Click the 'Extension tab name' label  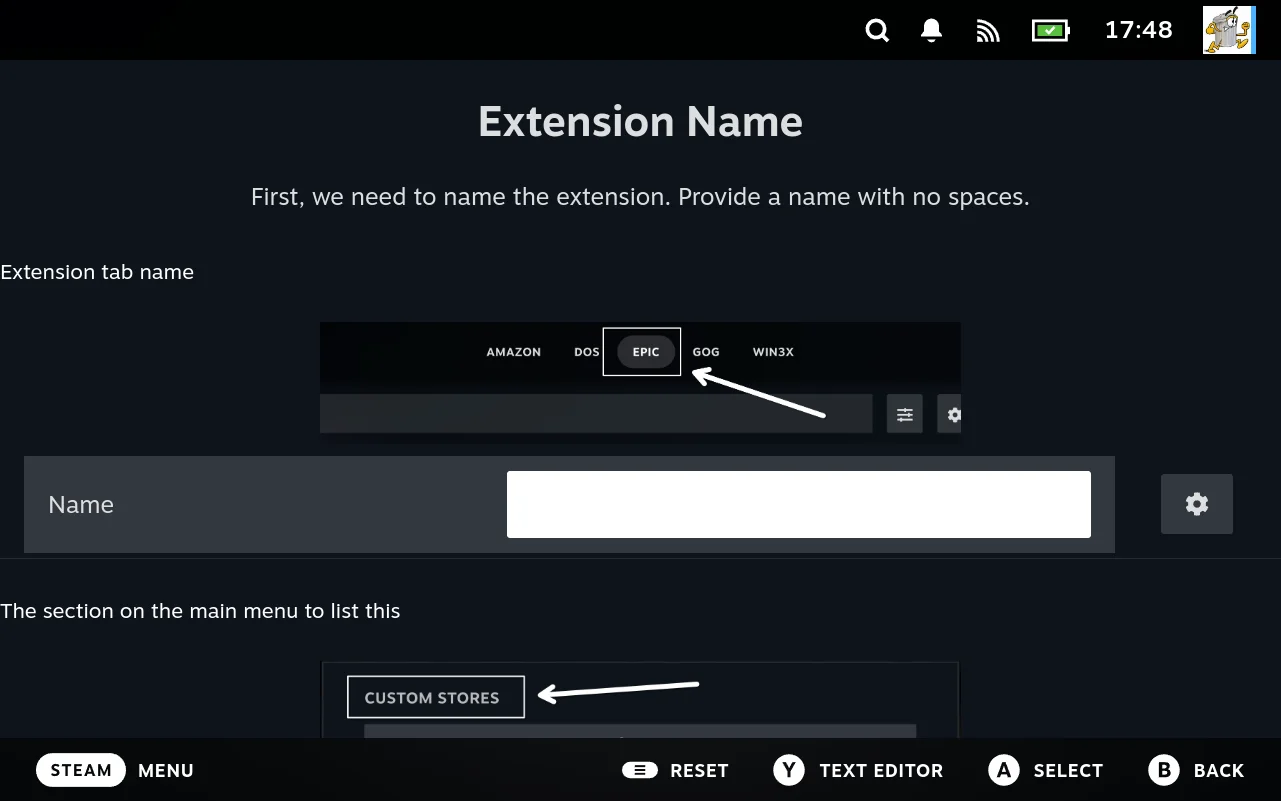coord(97,272)
